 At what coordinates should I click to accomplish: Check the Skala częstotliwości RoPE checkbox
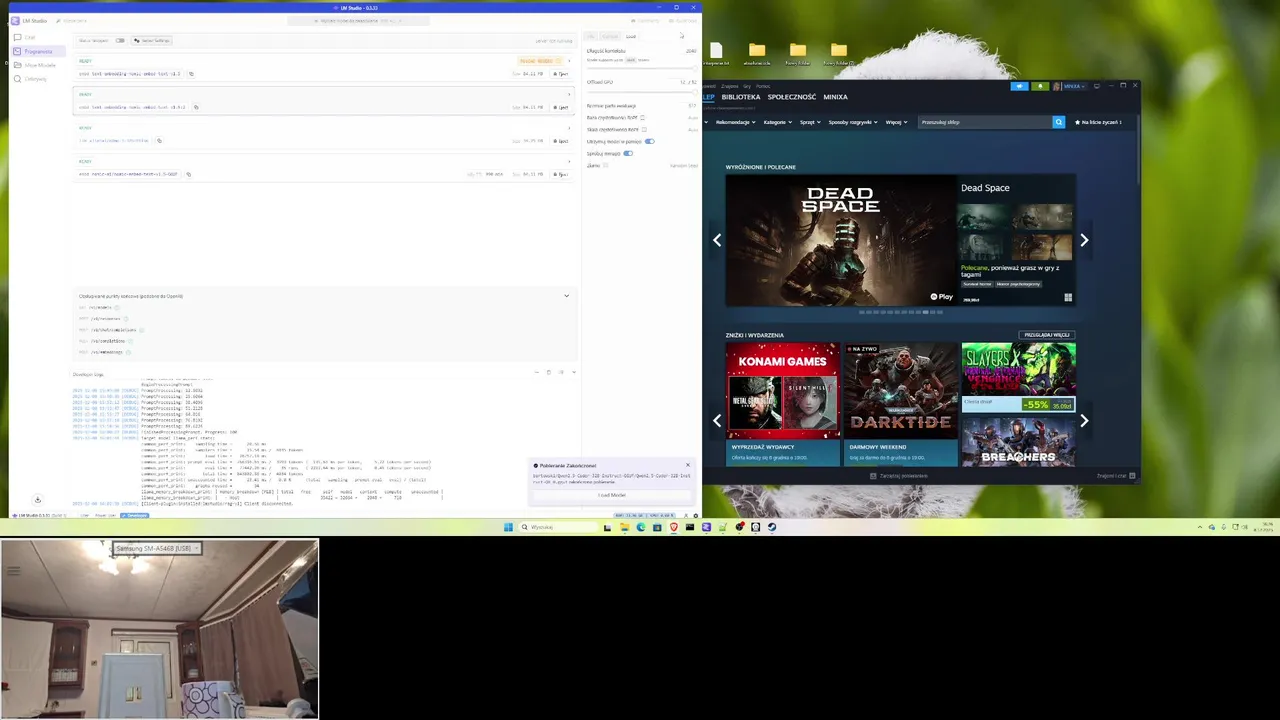(644, 129)
